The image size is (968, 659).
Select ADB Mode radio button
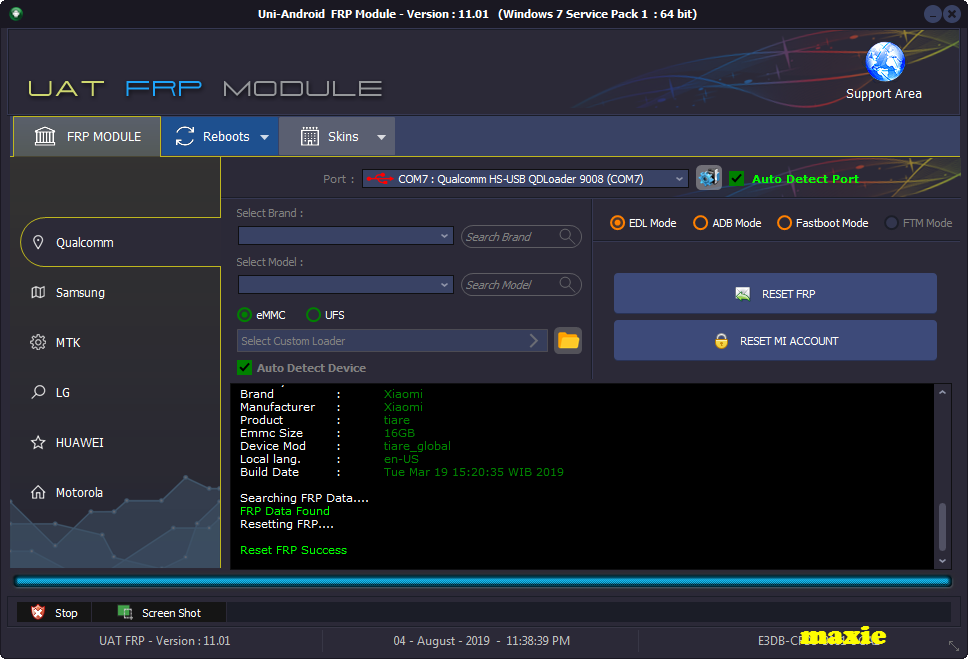[701, 223]
